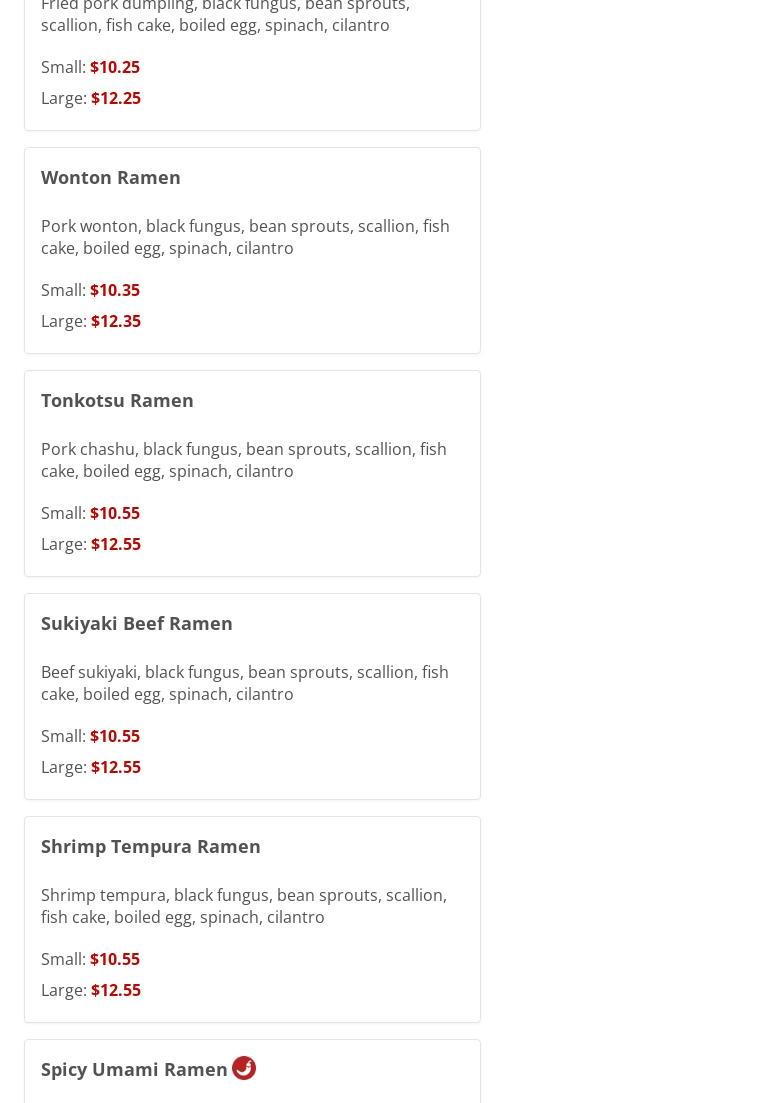Click Shrimp Tempura Ramen small price
This screenshot has height=1103, width=770.
pos(115,959)
